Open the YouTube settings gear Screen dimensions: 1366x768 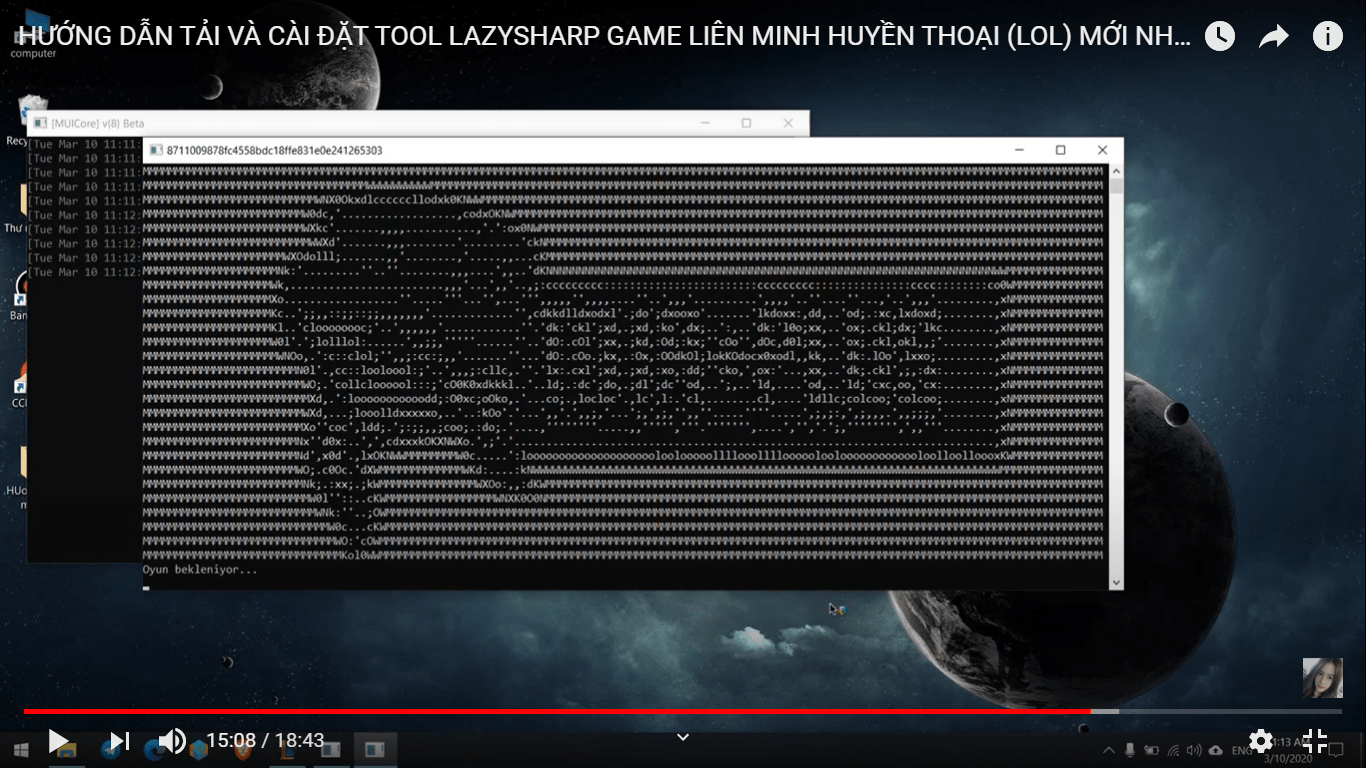1261,741
